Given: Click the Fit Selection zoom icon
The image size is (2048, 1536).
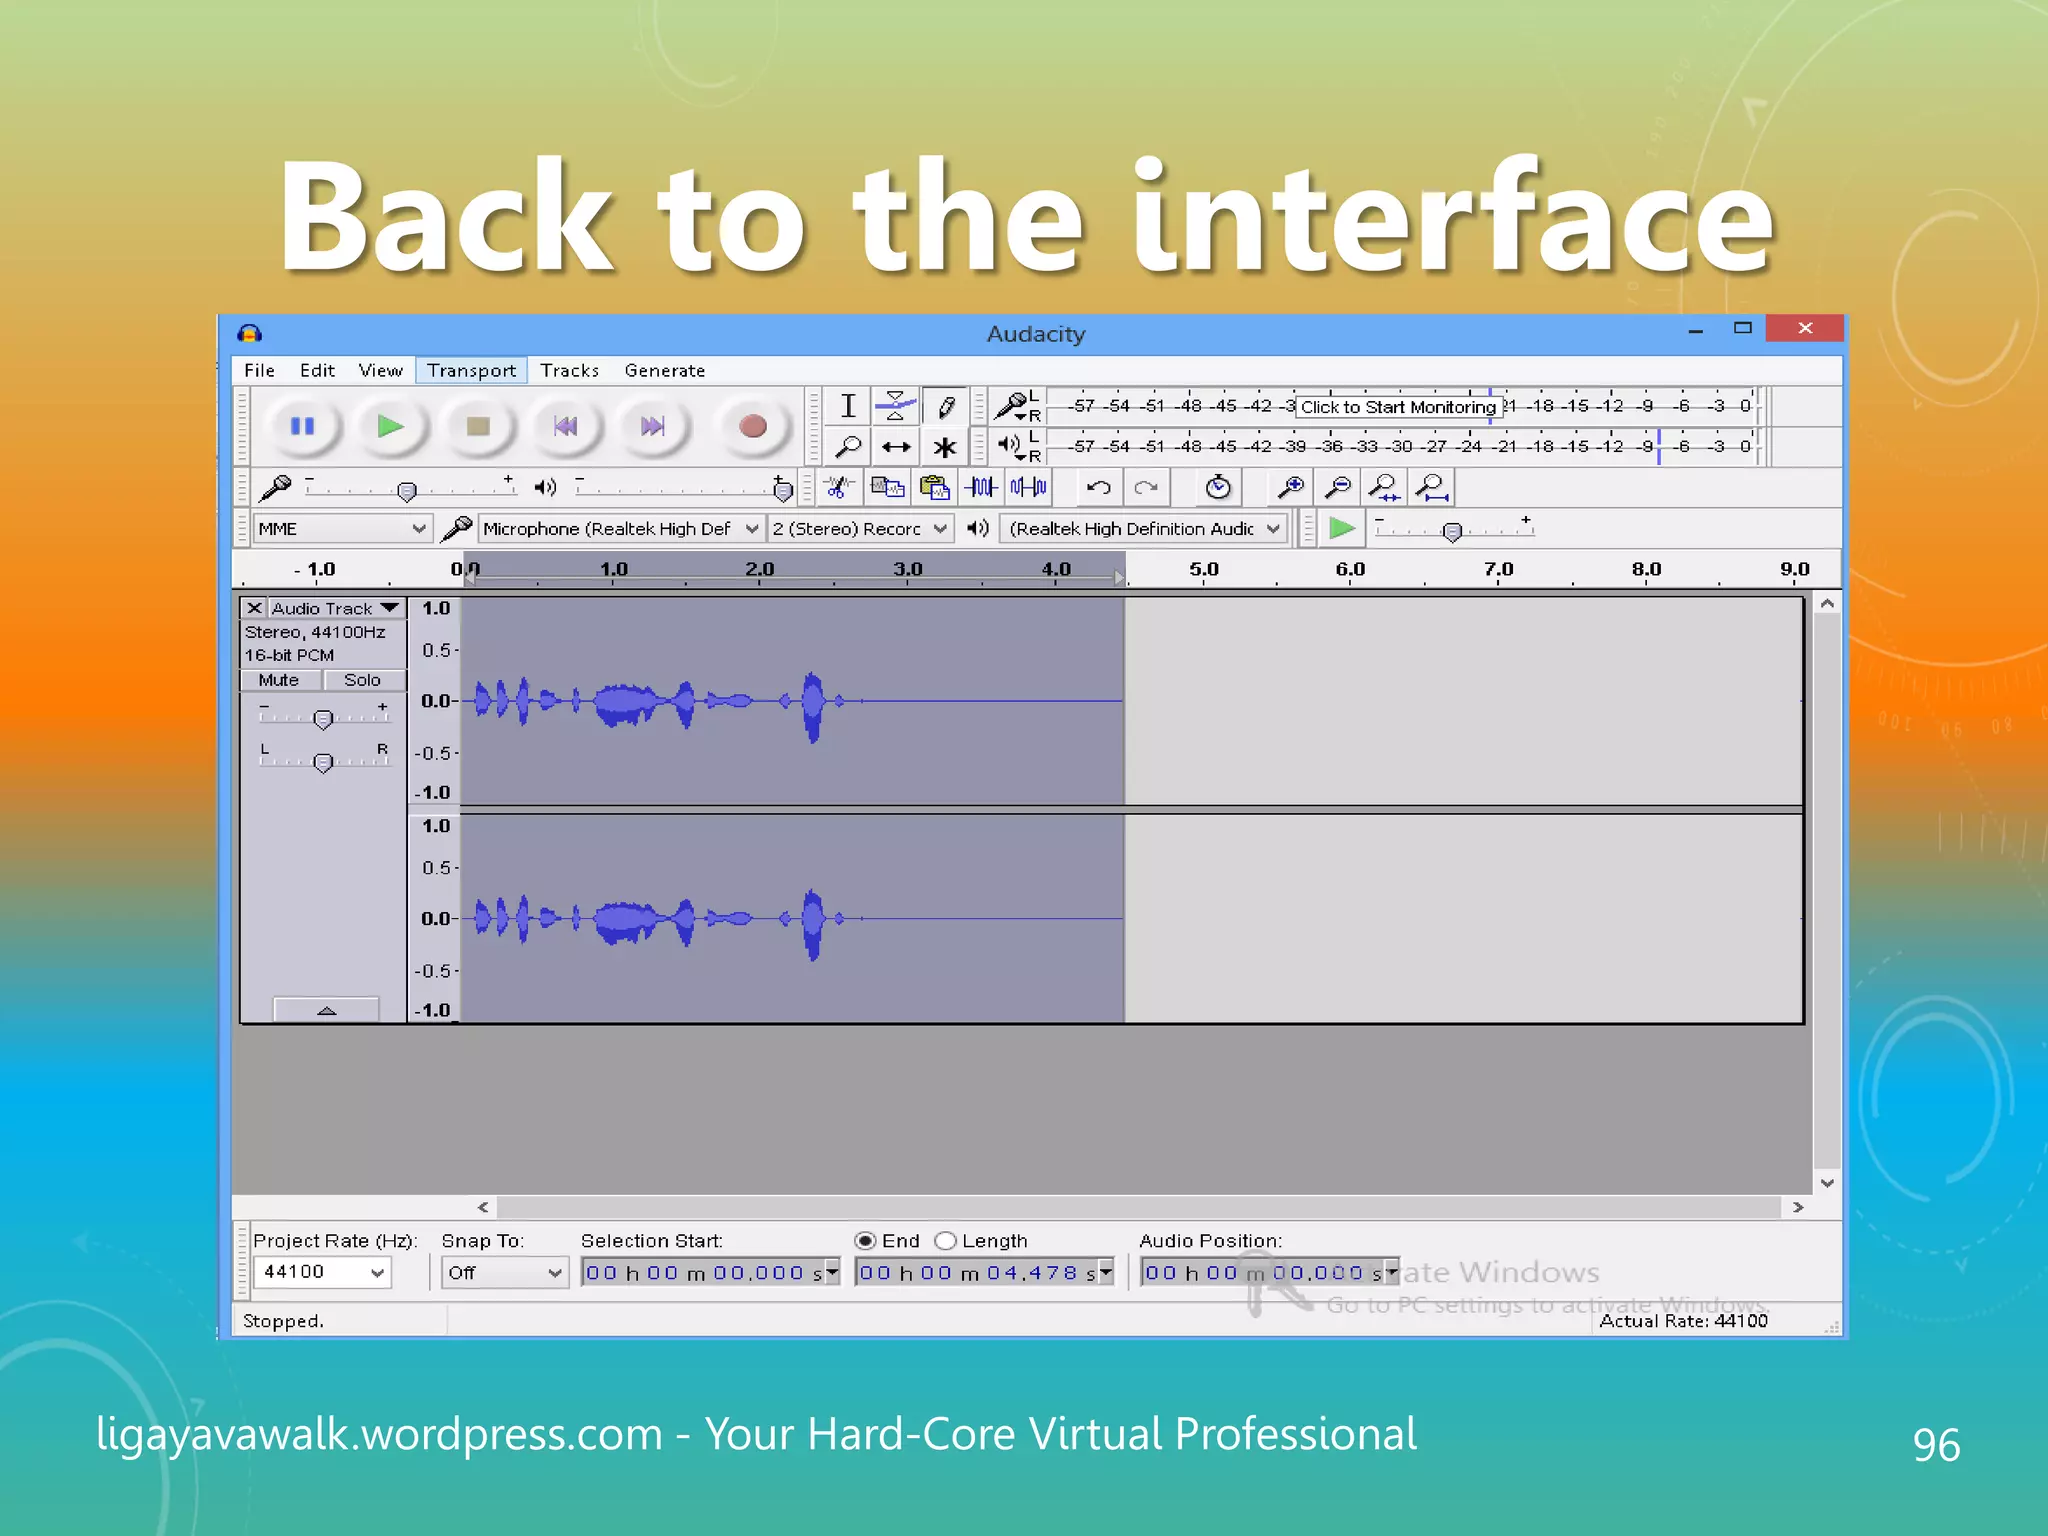Looking at the screenshot, I should [1384, 487].
